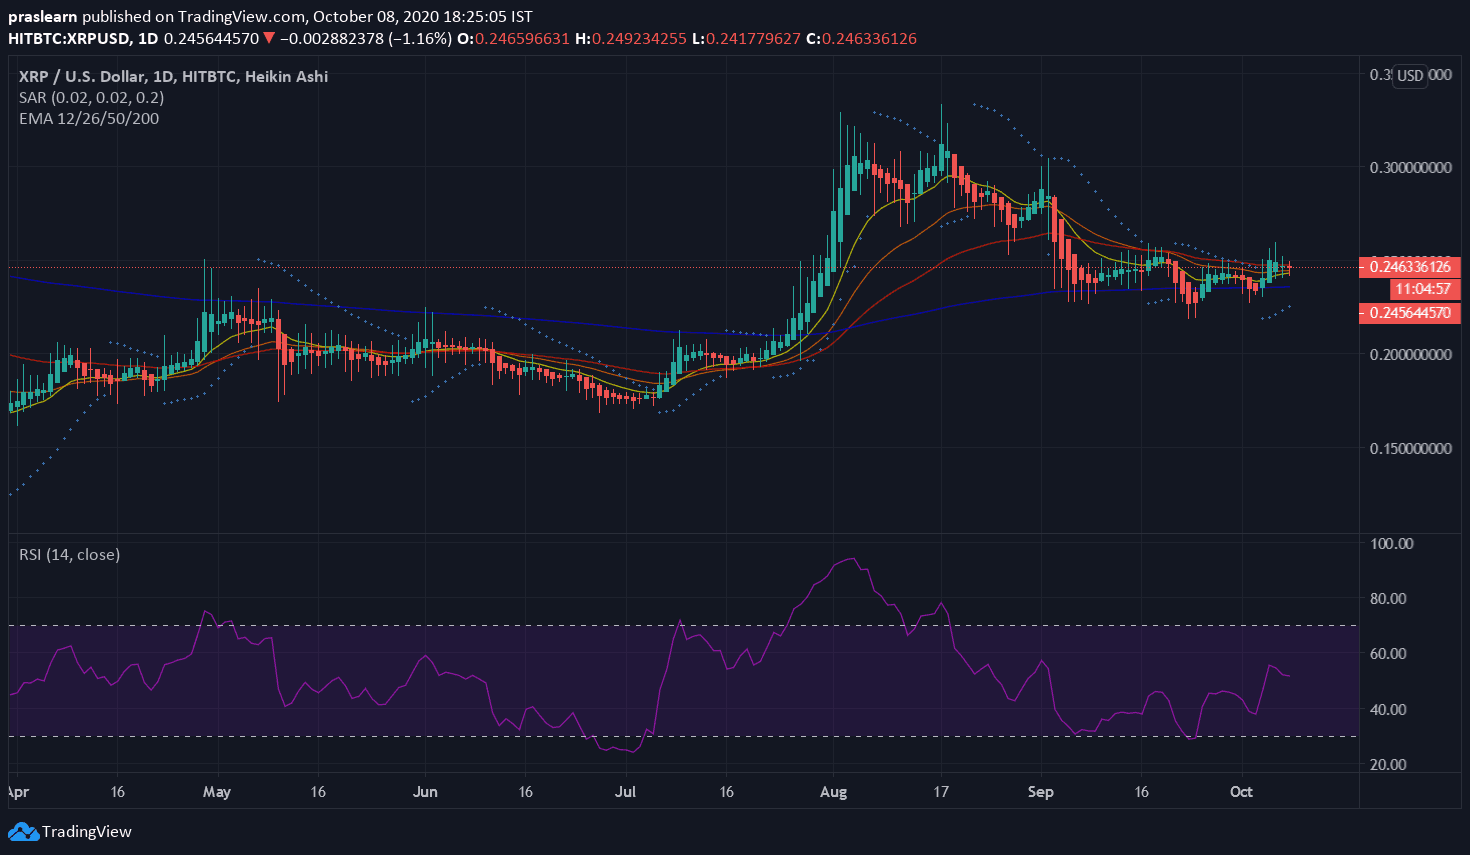
Task: Click the Sep label on time axis
Action: pyautogui.click(x=1040, y=791)
